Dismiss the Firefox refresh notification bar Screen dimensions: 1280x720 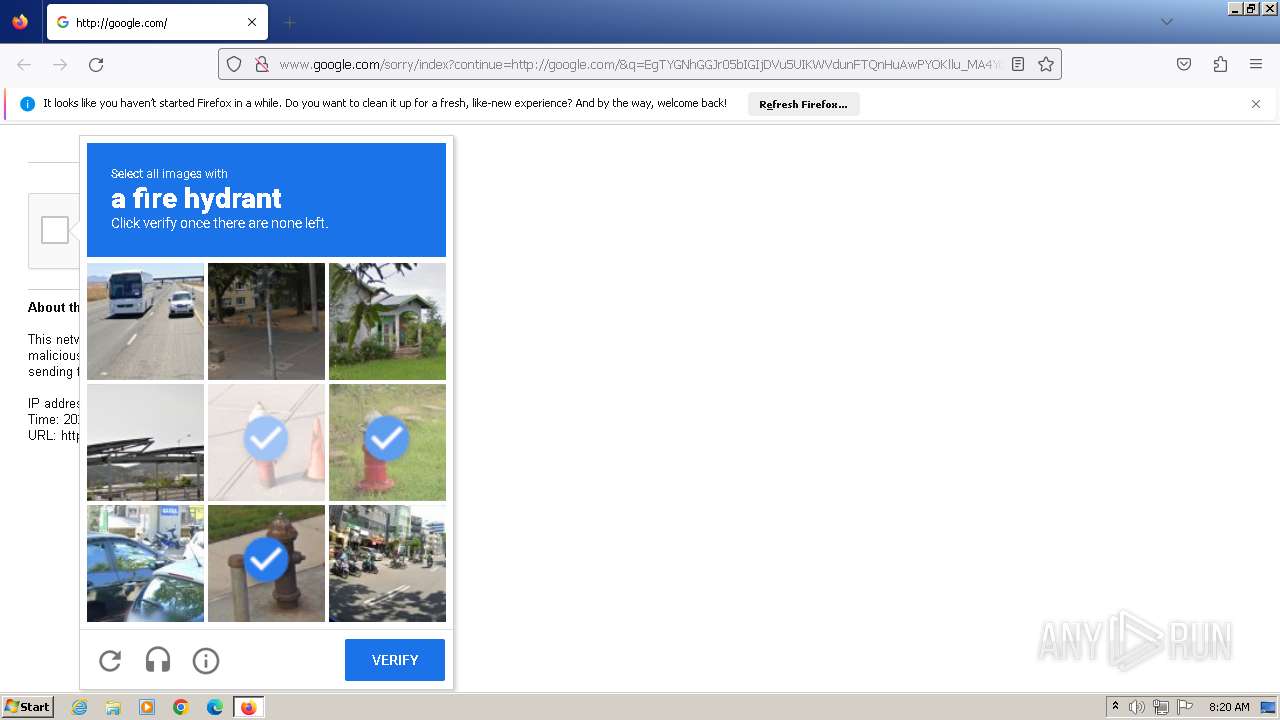[x=1256, y=104]
